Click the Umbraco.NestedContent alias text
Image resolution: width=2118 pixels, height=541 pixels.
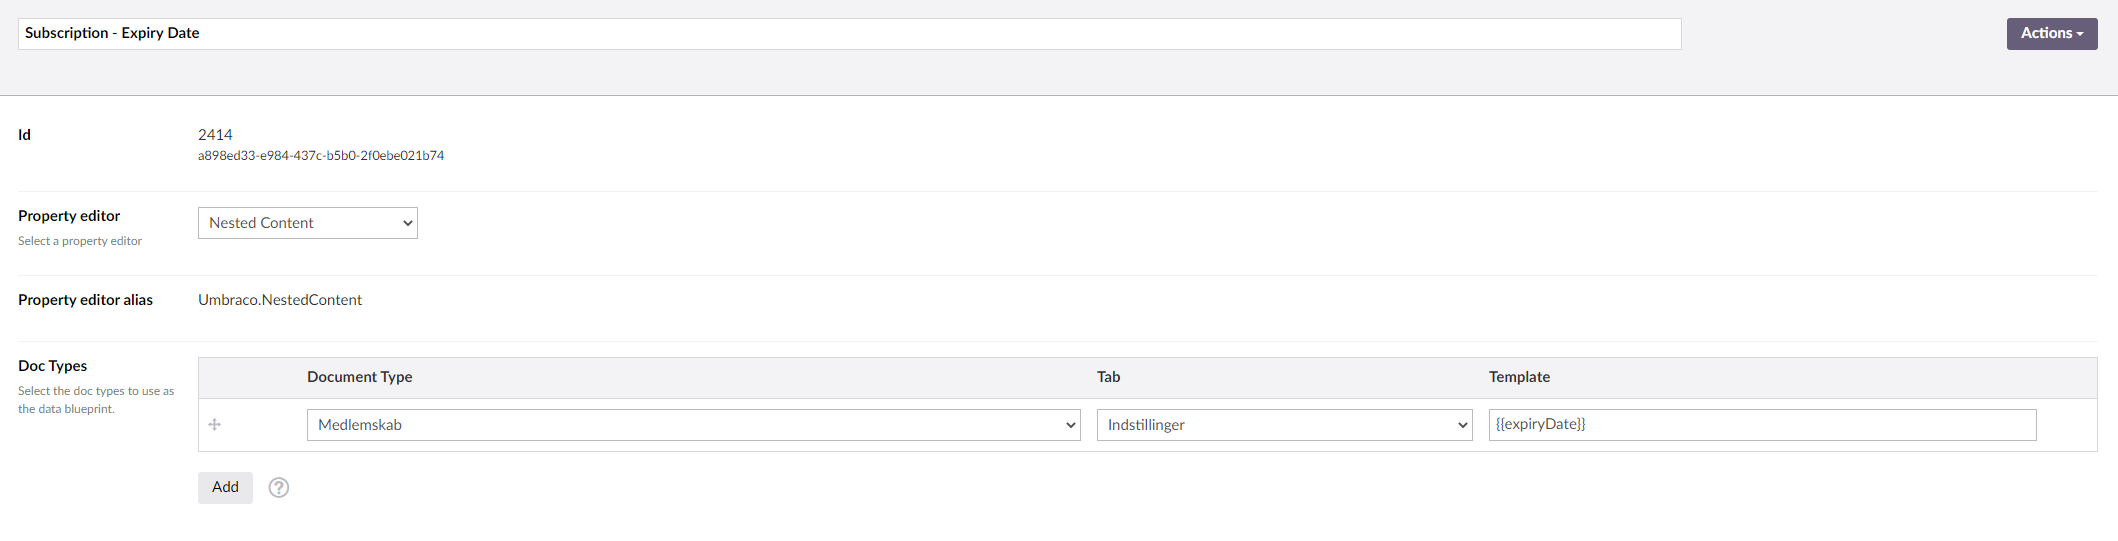(280, 300)
